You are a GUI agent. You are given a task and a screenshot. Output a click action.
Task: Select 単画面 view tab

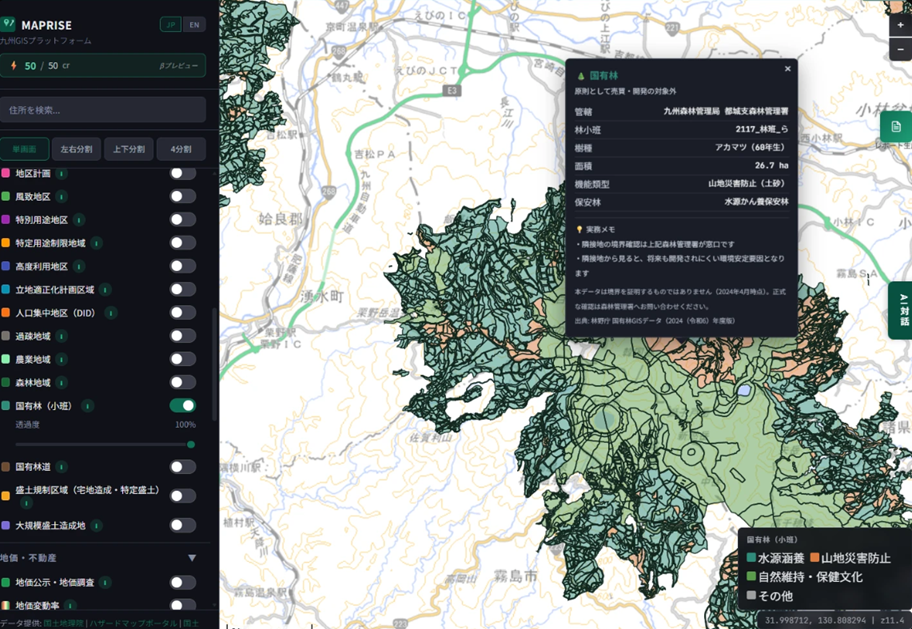tap(24, 149)
